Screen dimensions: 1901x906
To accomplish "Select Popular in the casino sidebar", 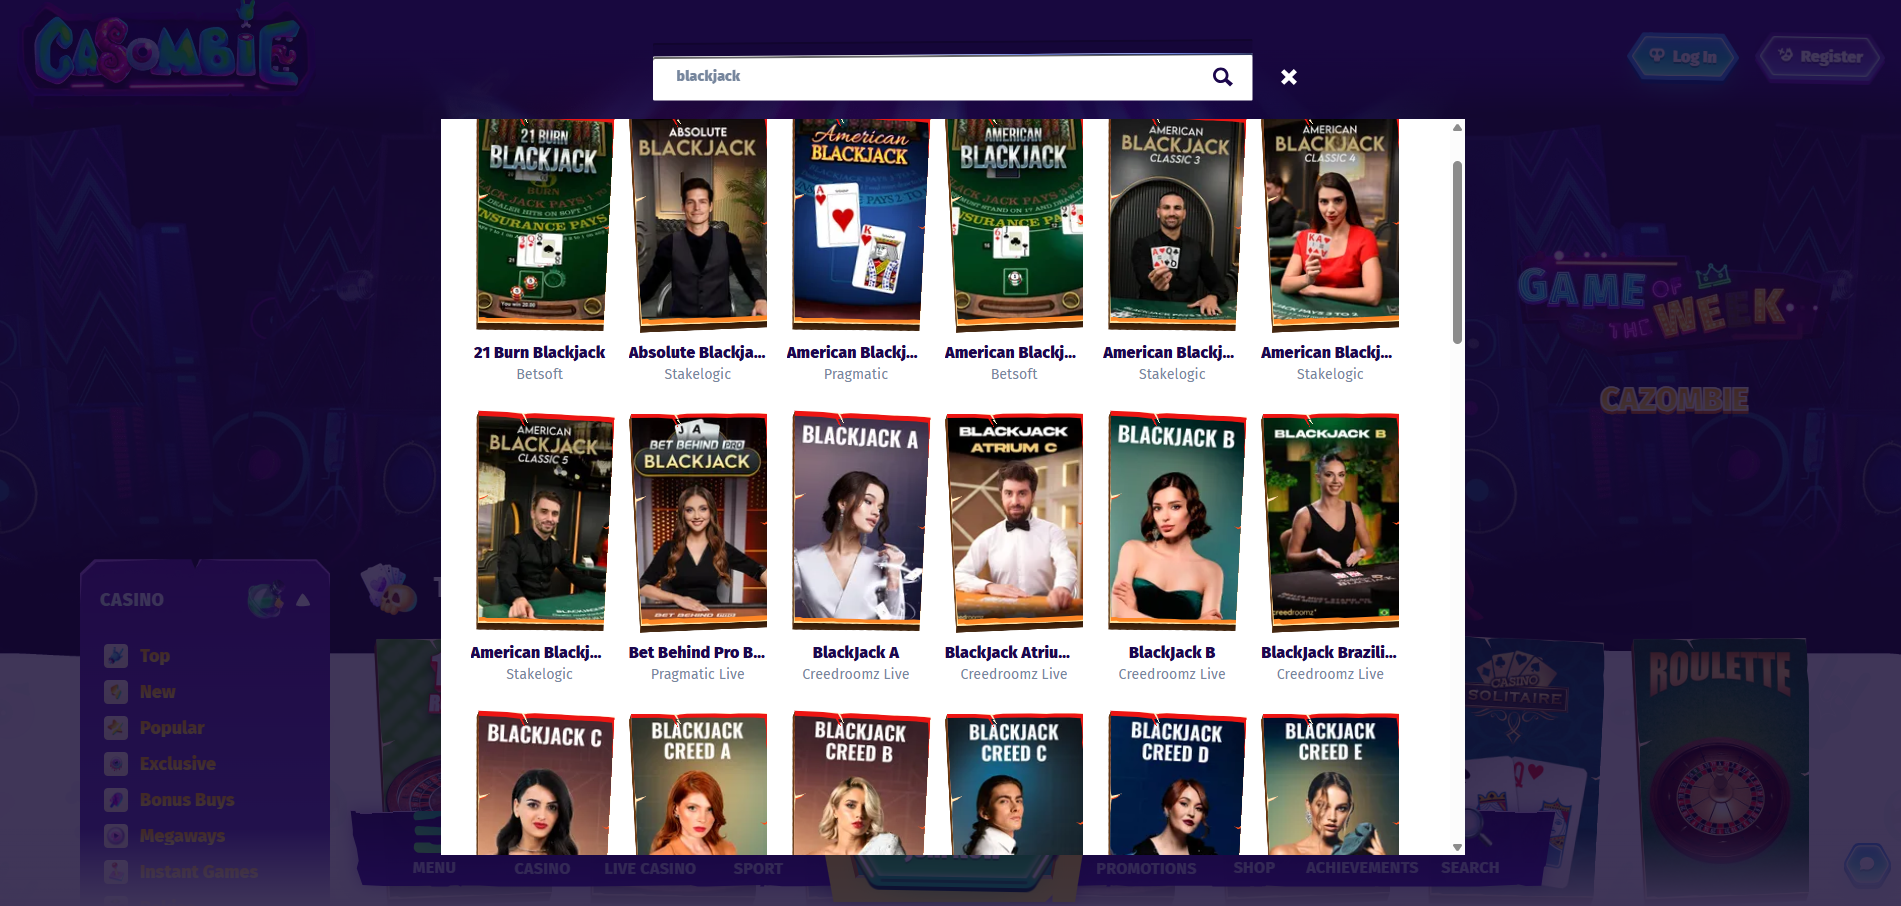I will tap(171, 728).
